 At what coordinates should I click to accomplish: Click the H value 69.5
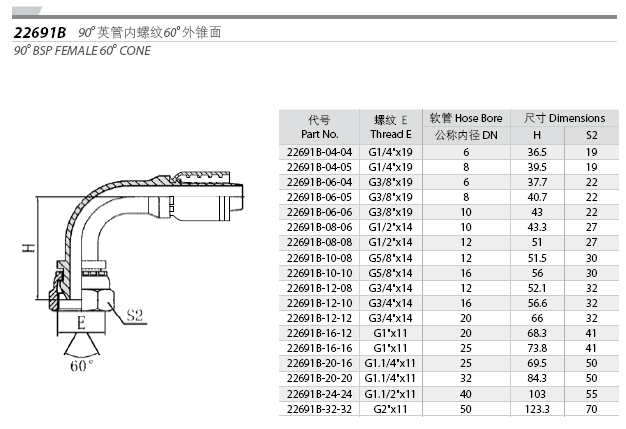[537, 364]
